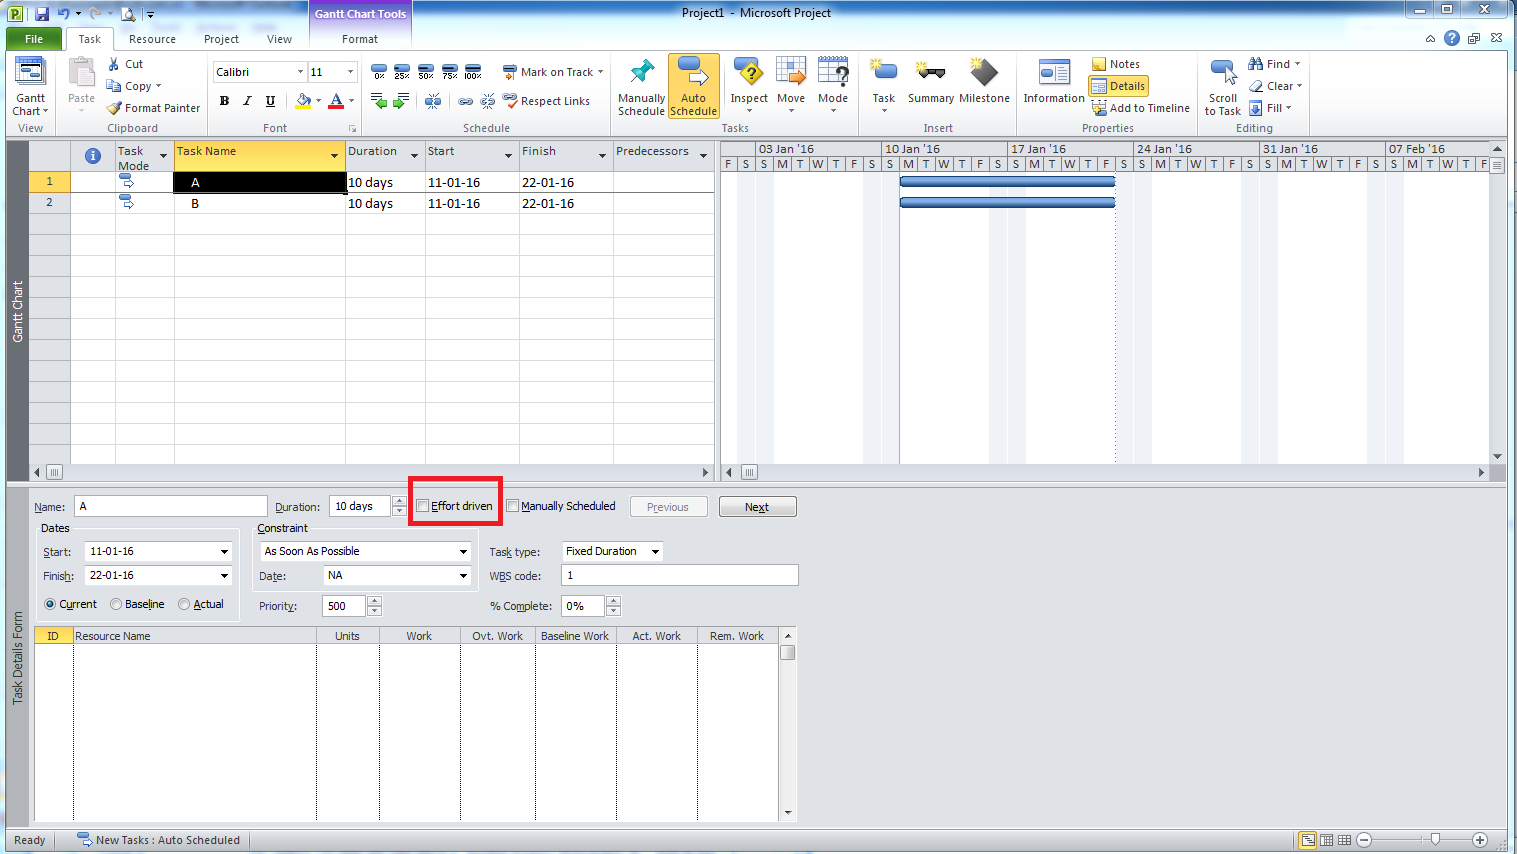Viewport: 1517px width, 854px height.
Task: Open the File tab
Action: point(34,39)
